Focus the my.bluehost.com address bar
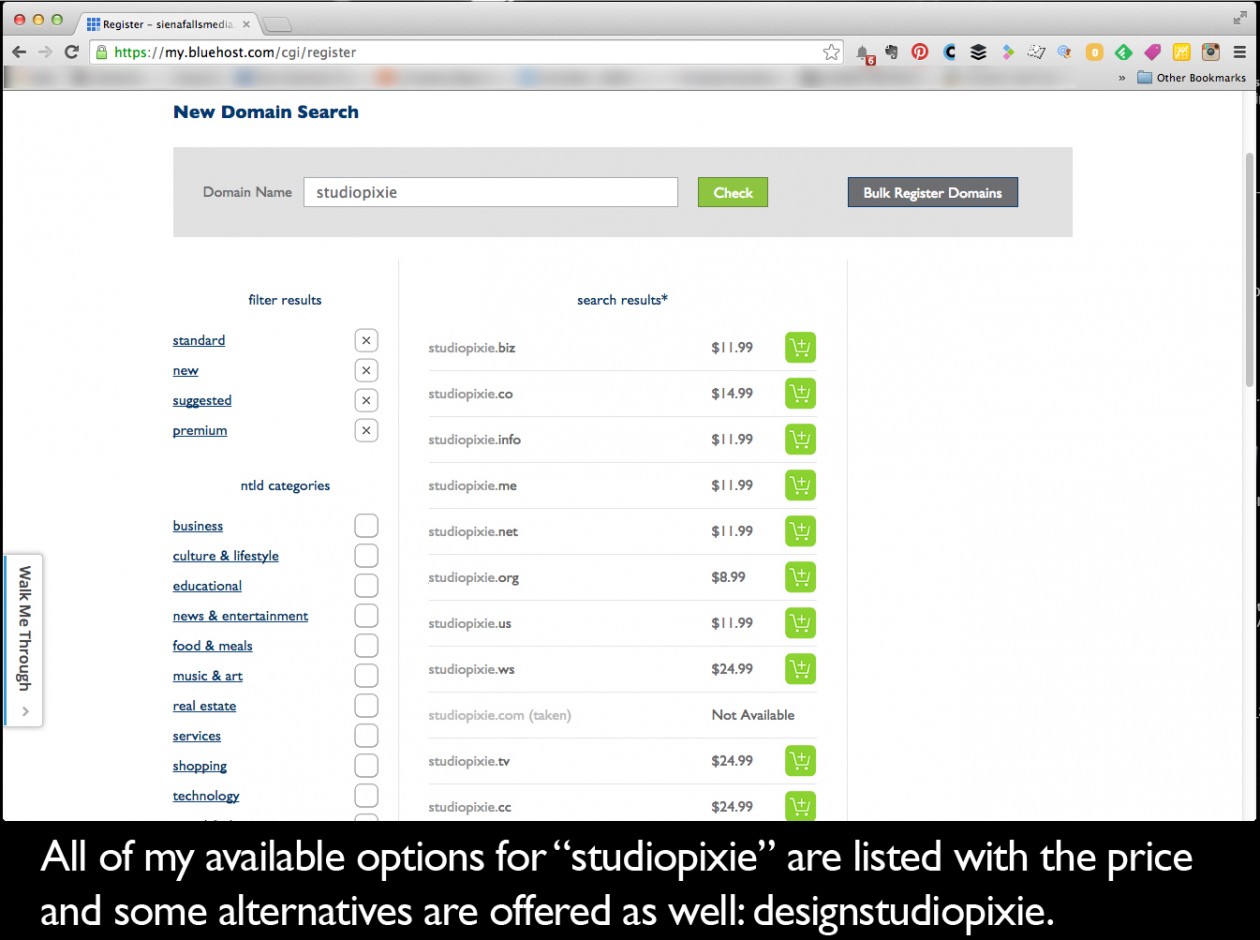The height and width of the screenshot is (940, 1260). [466, 52]
